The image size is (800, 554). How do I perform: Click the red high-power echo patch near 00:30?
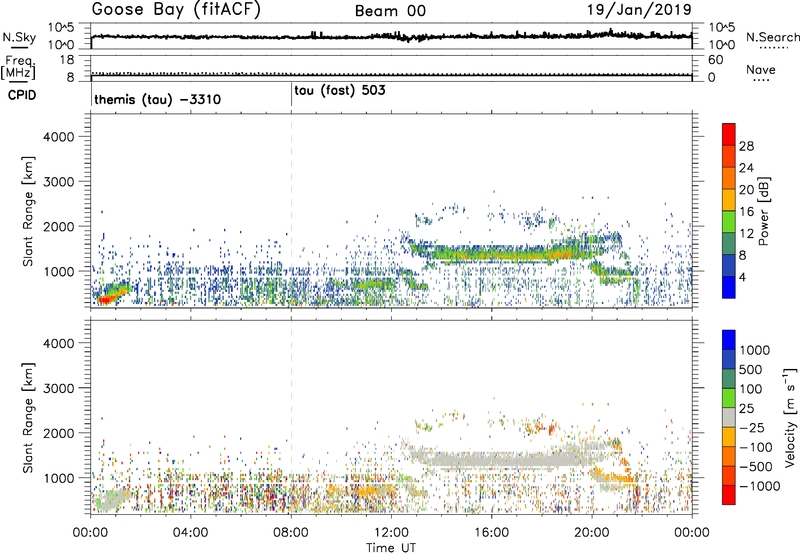pyautogui.click(x=106, y=299)
